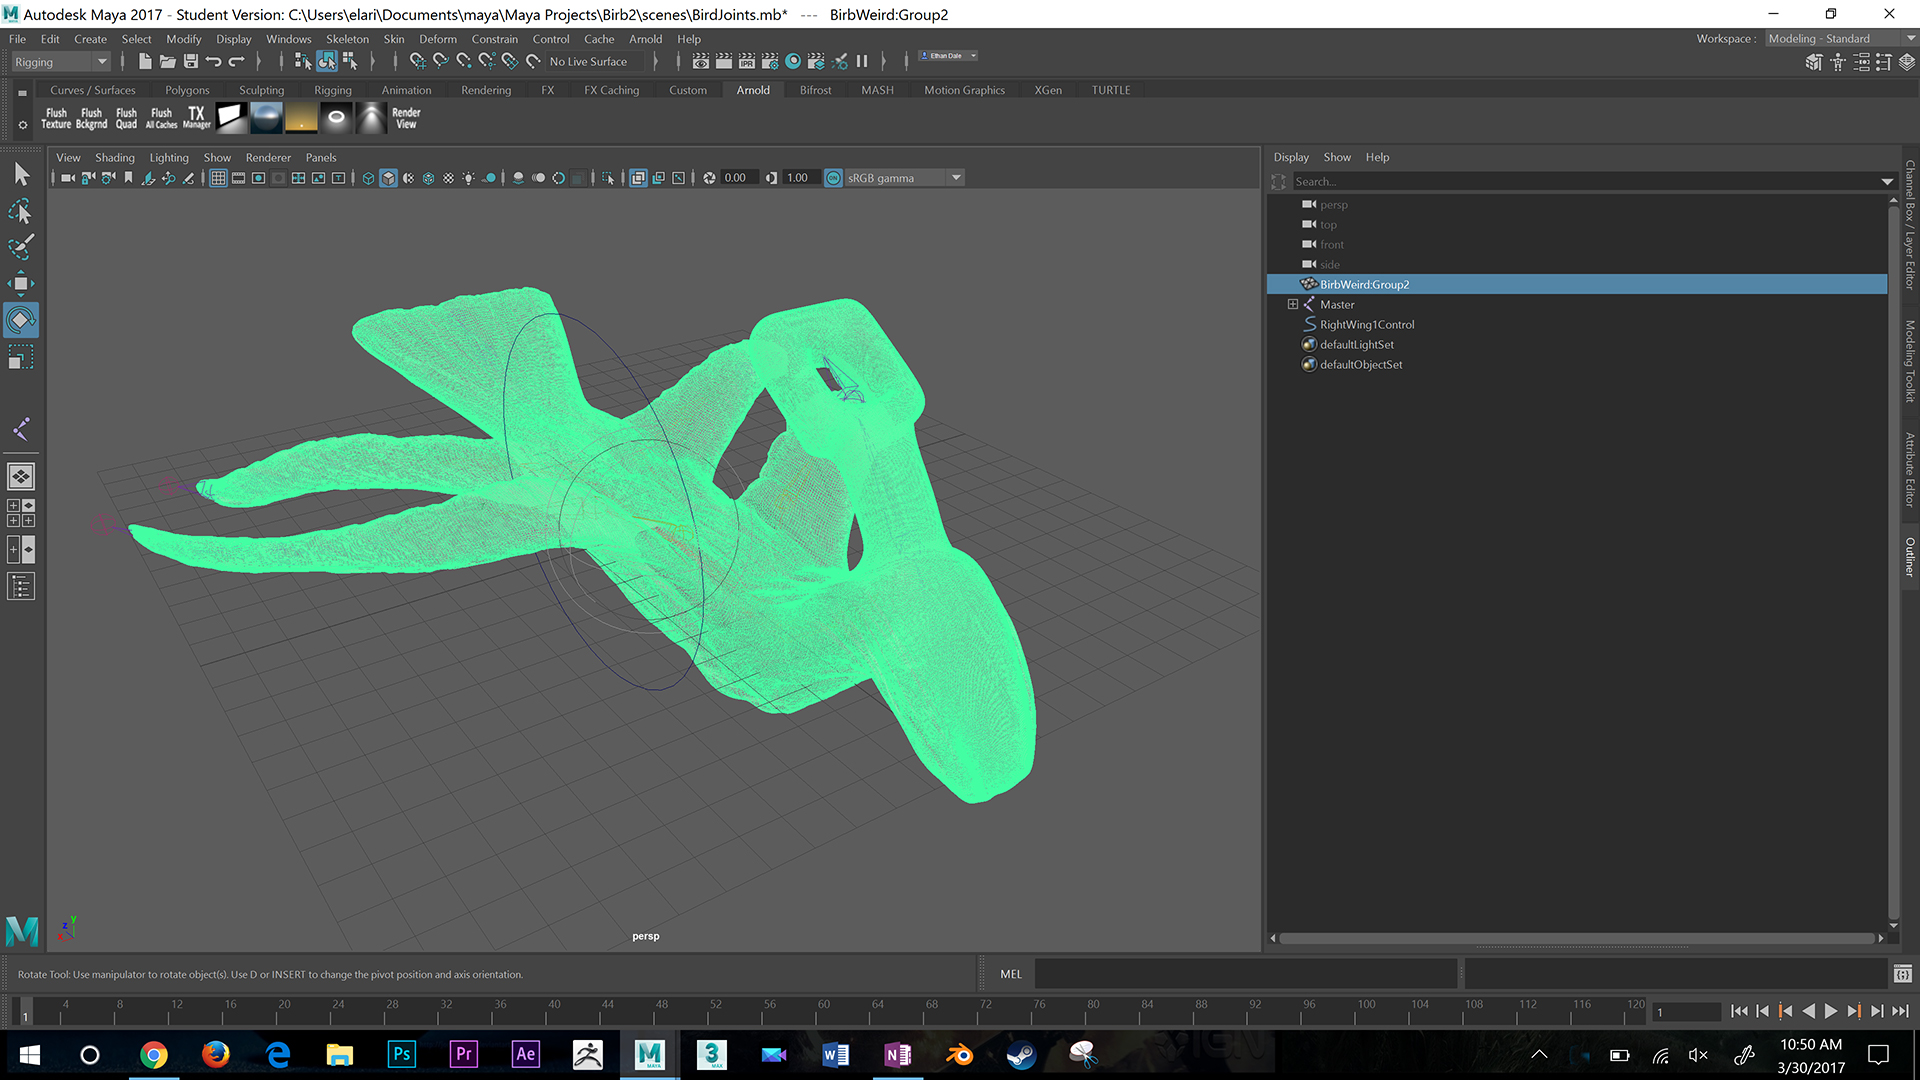Open TX Manager from Arnold shelf
1920x1080 pixels.
196,118
